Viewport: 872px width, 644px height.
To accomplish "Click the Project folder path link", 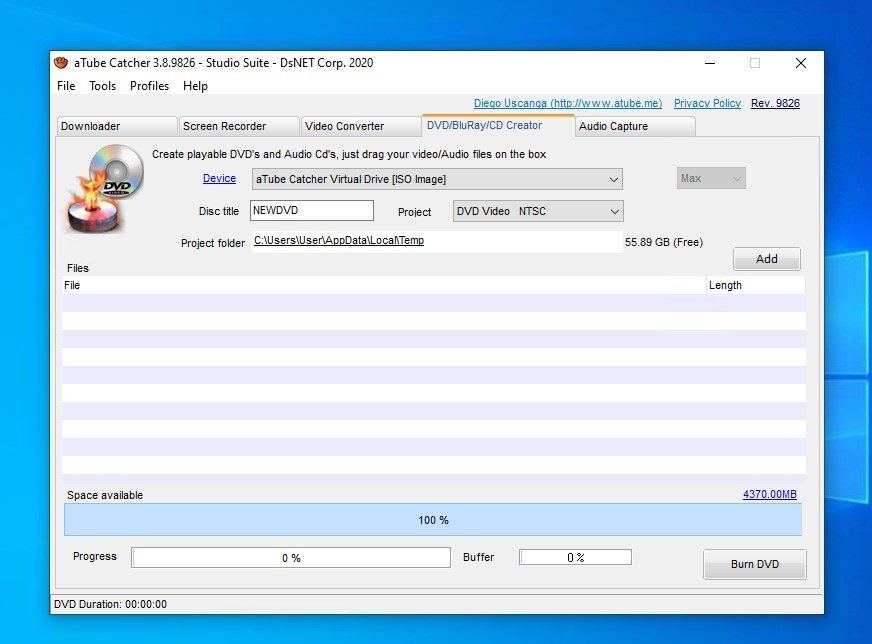I will click(x=339, y=240).
